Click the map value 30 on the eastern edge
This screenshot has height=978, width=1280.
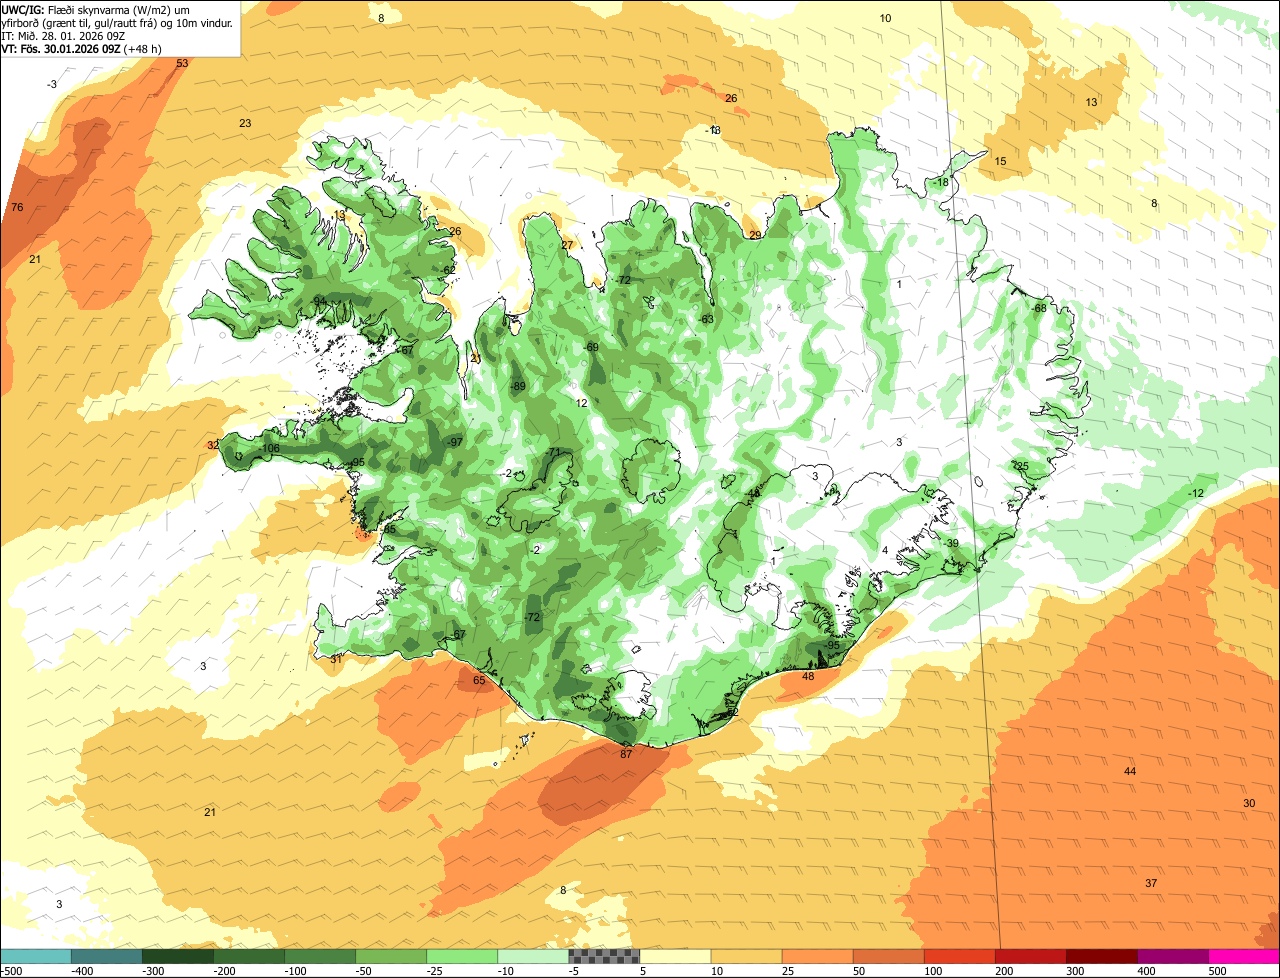(x=1249, y=803)
